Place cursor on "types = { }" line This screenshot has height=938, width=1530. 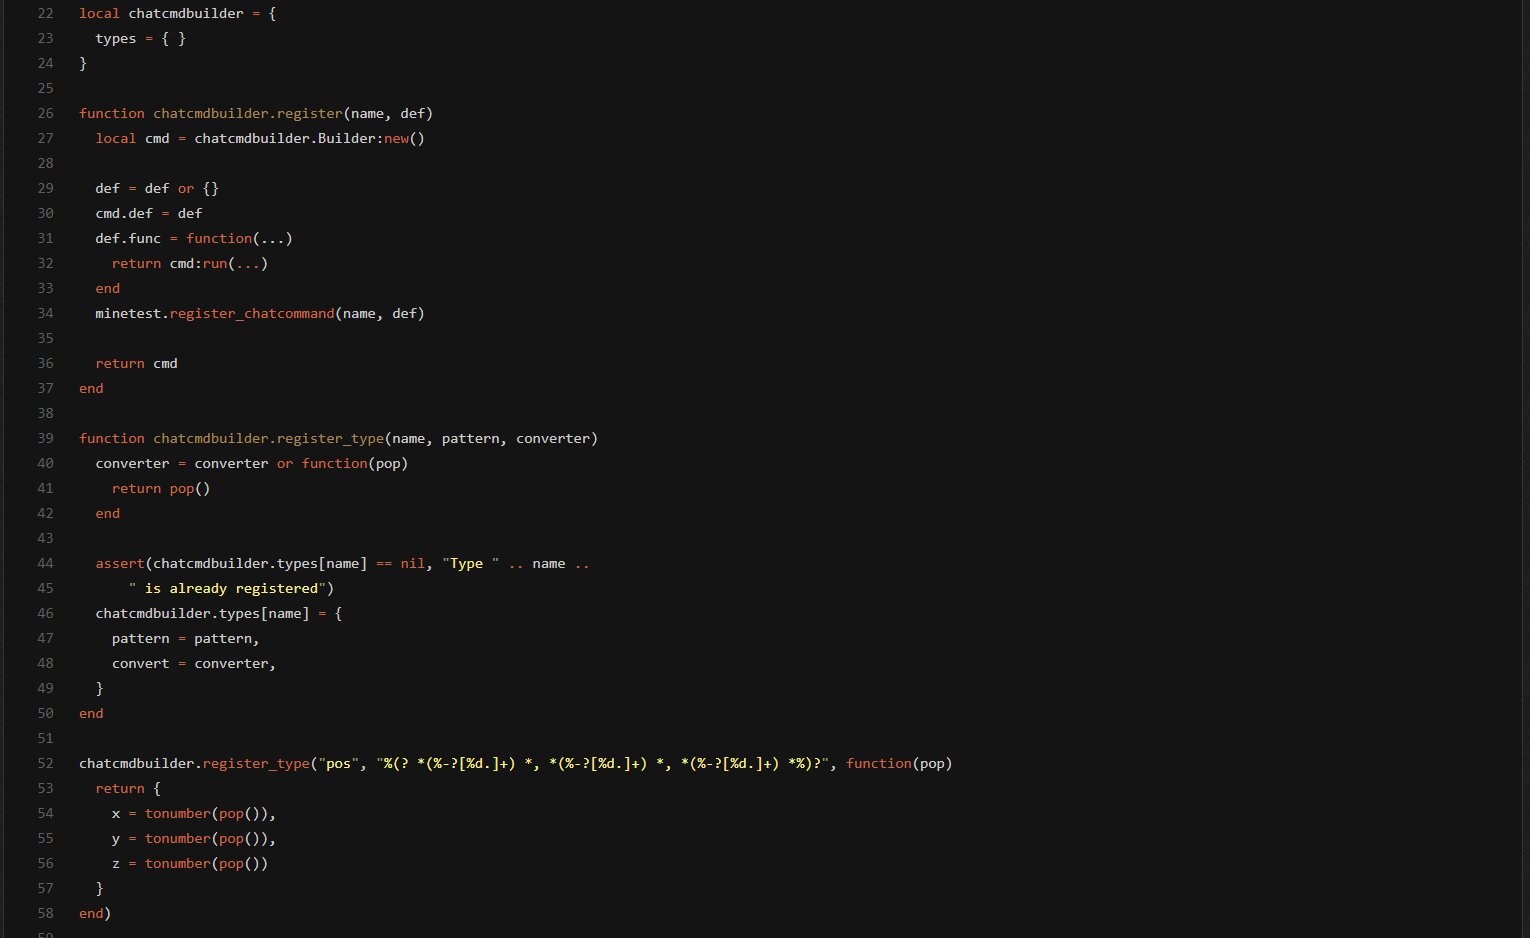140,38
